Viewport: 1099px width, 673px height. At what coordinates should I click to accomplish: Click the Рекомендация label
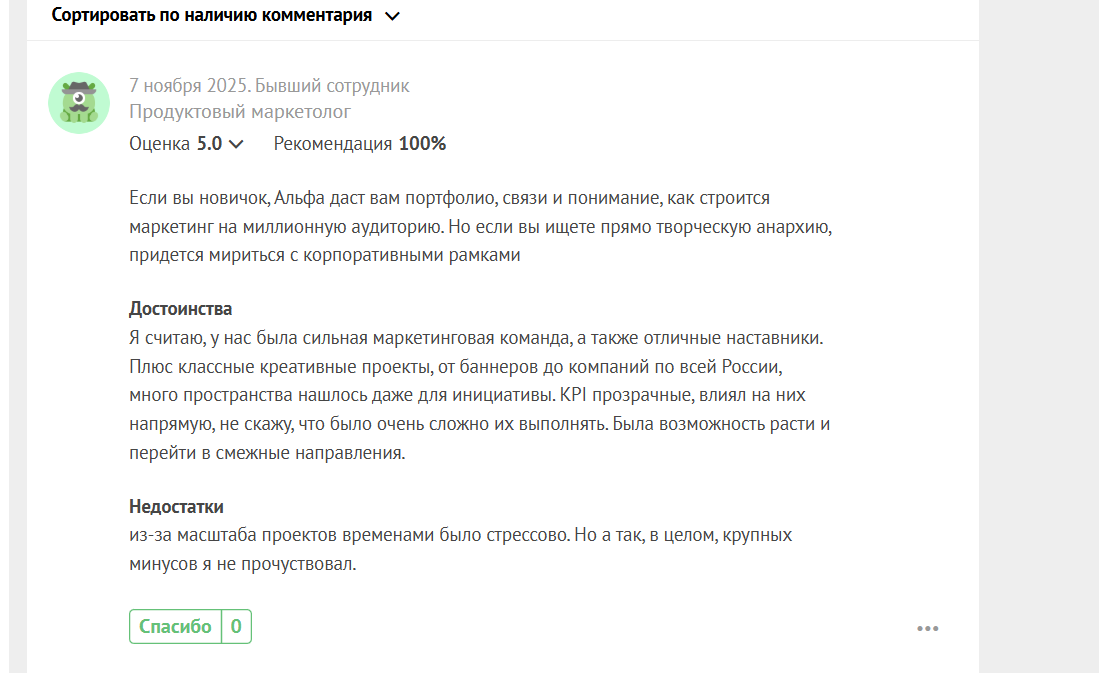(333, 144)
